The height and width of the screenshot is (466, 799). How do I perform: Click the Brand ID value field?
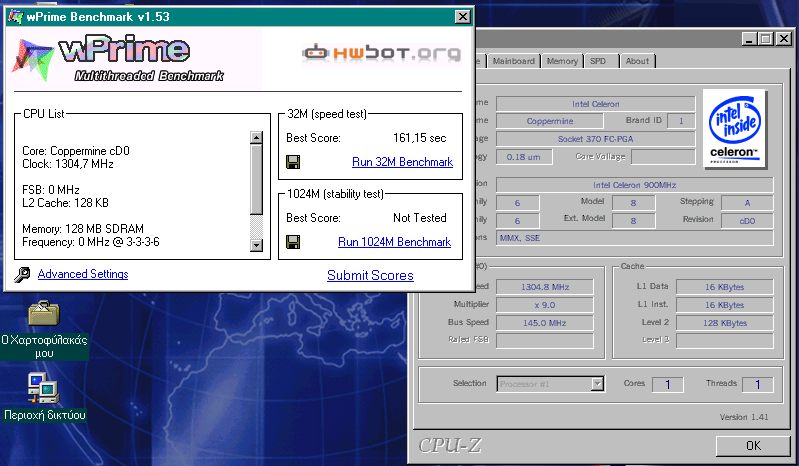pyautogui.click(x=681, y=121)
